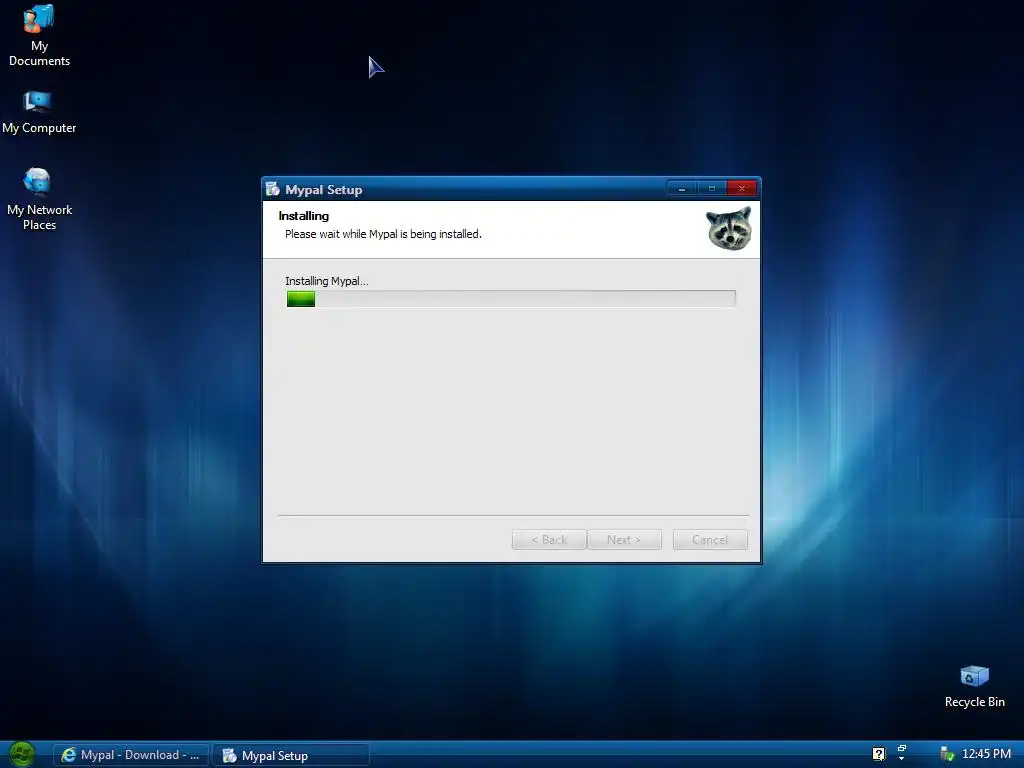Click the disabled maximize button of Mypal Setup
The image size is (1024, 768).
[x=712, y=189]
